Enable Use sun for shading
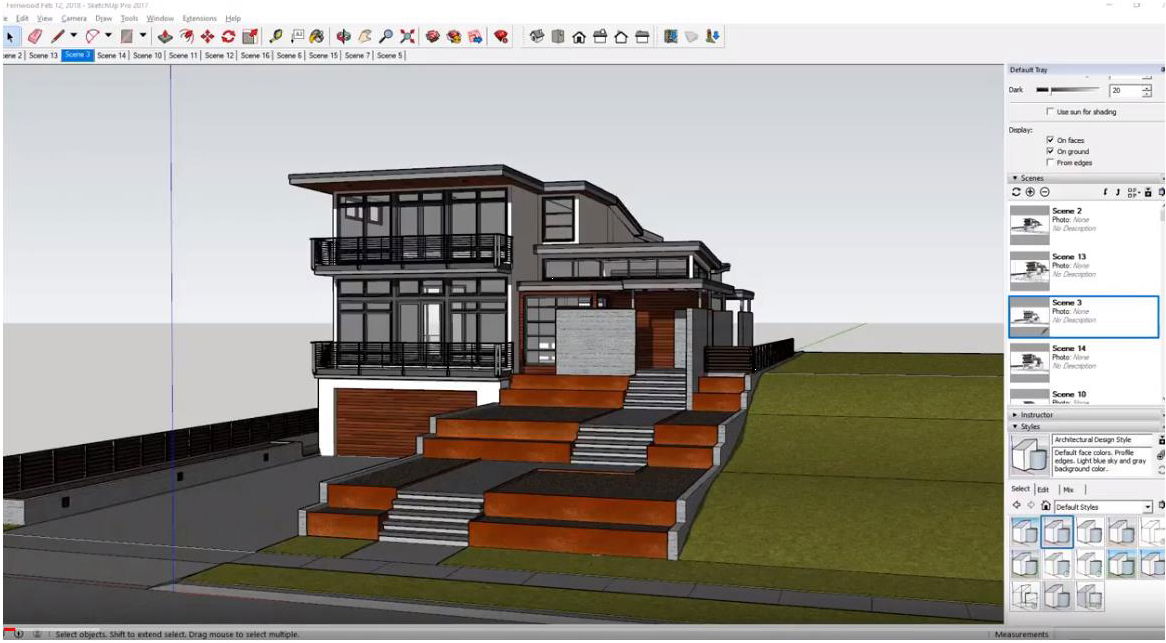 [x=1049, y=112]
